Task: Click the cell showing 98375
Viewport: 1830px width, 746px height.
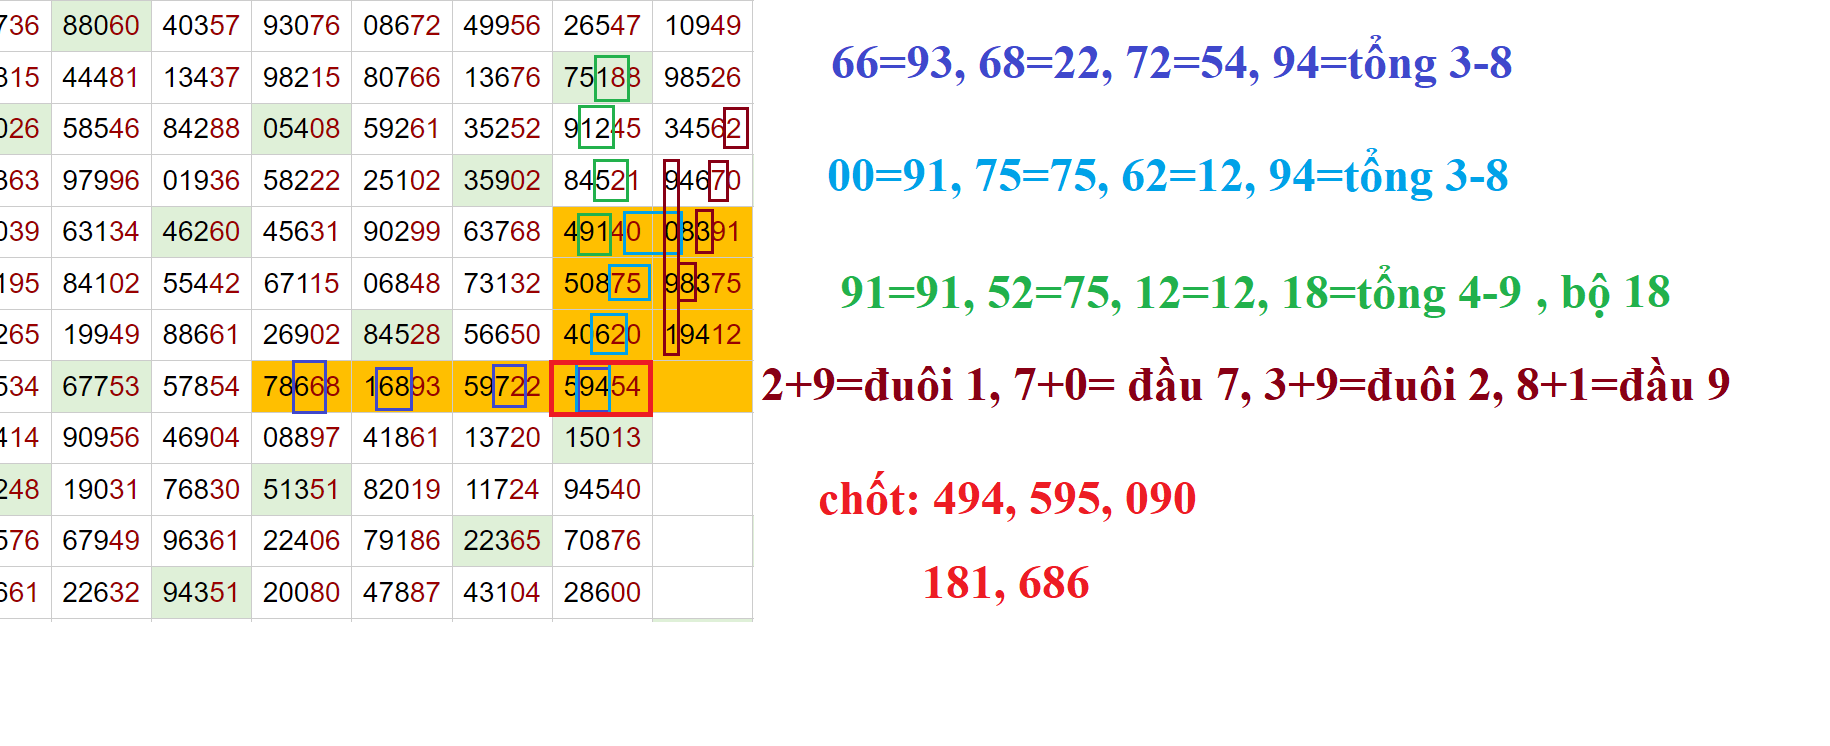Action: click(702, 283)
